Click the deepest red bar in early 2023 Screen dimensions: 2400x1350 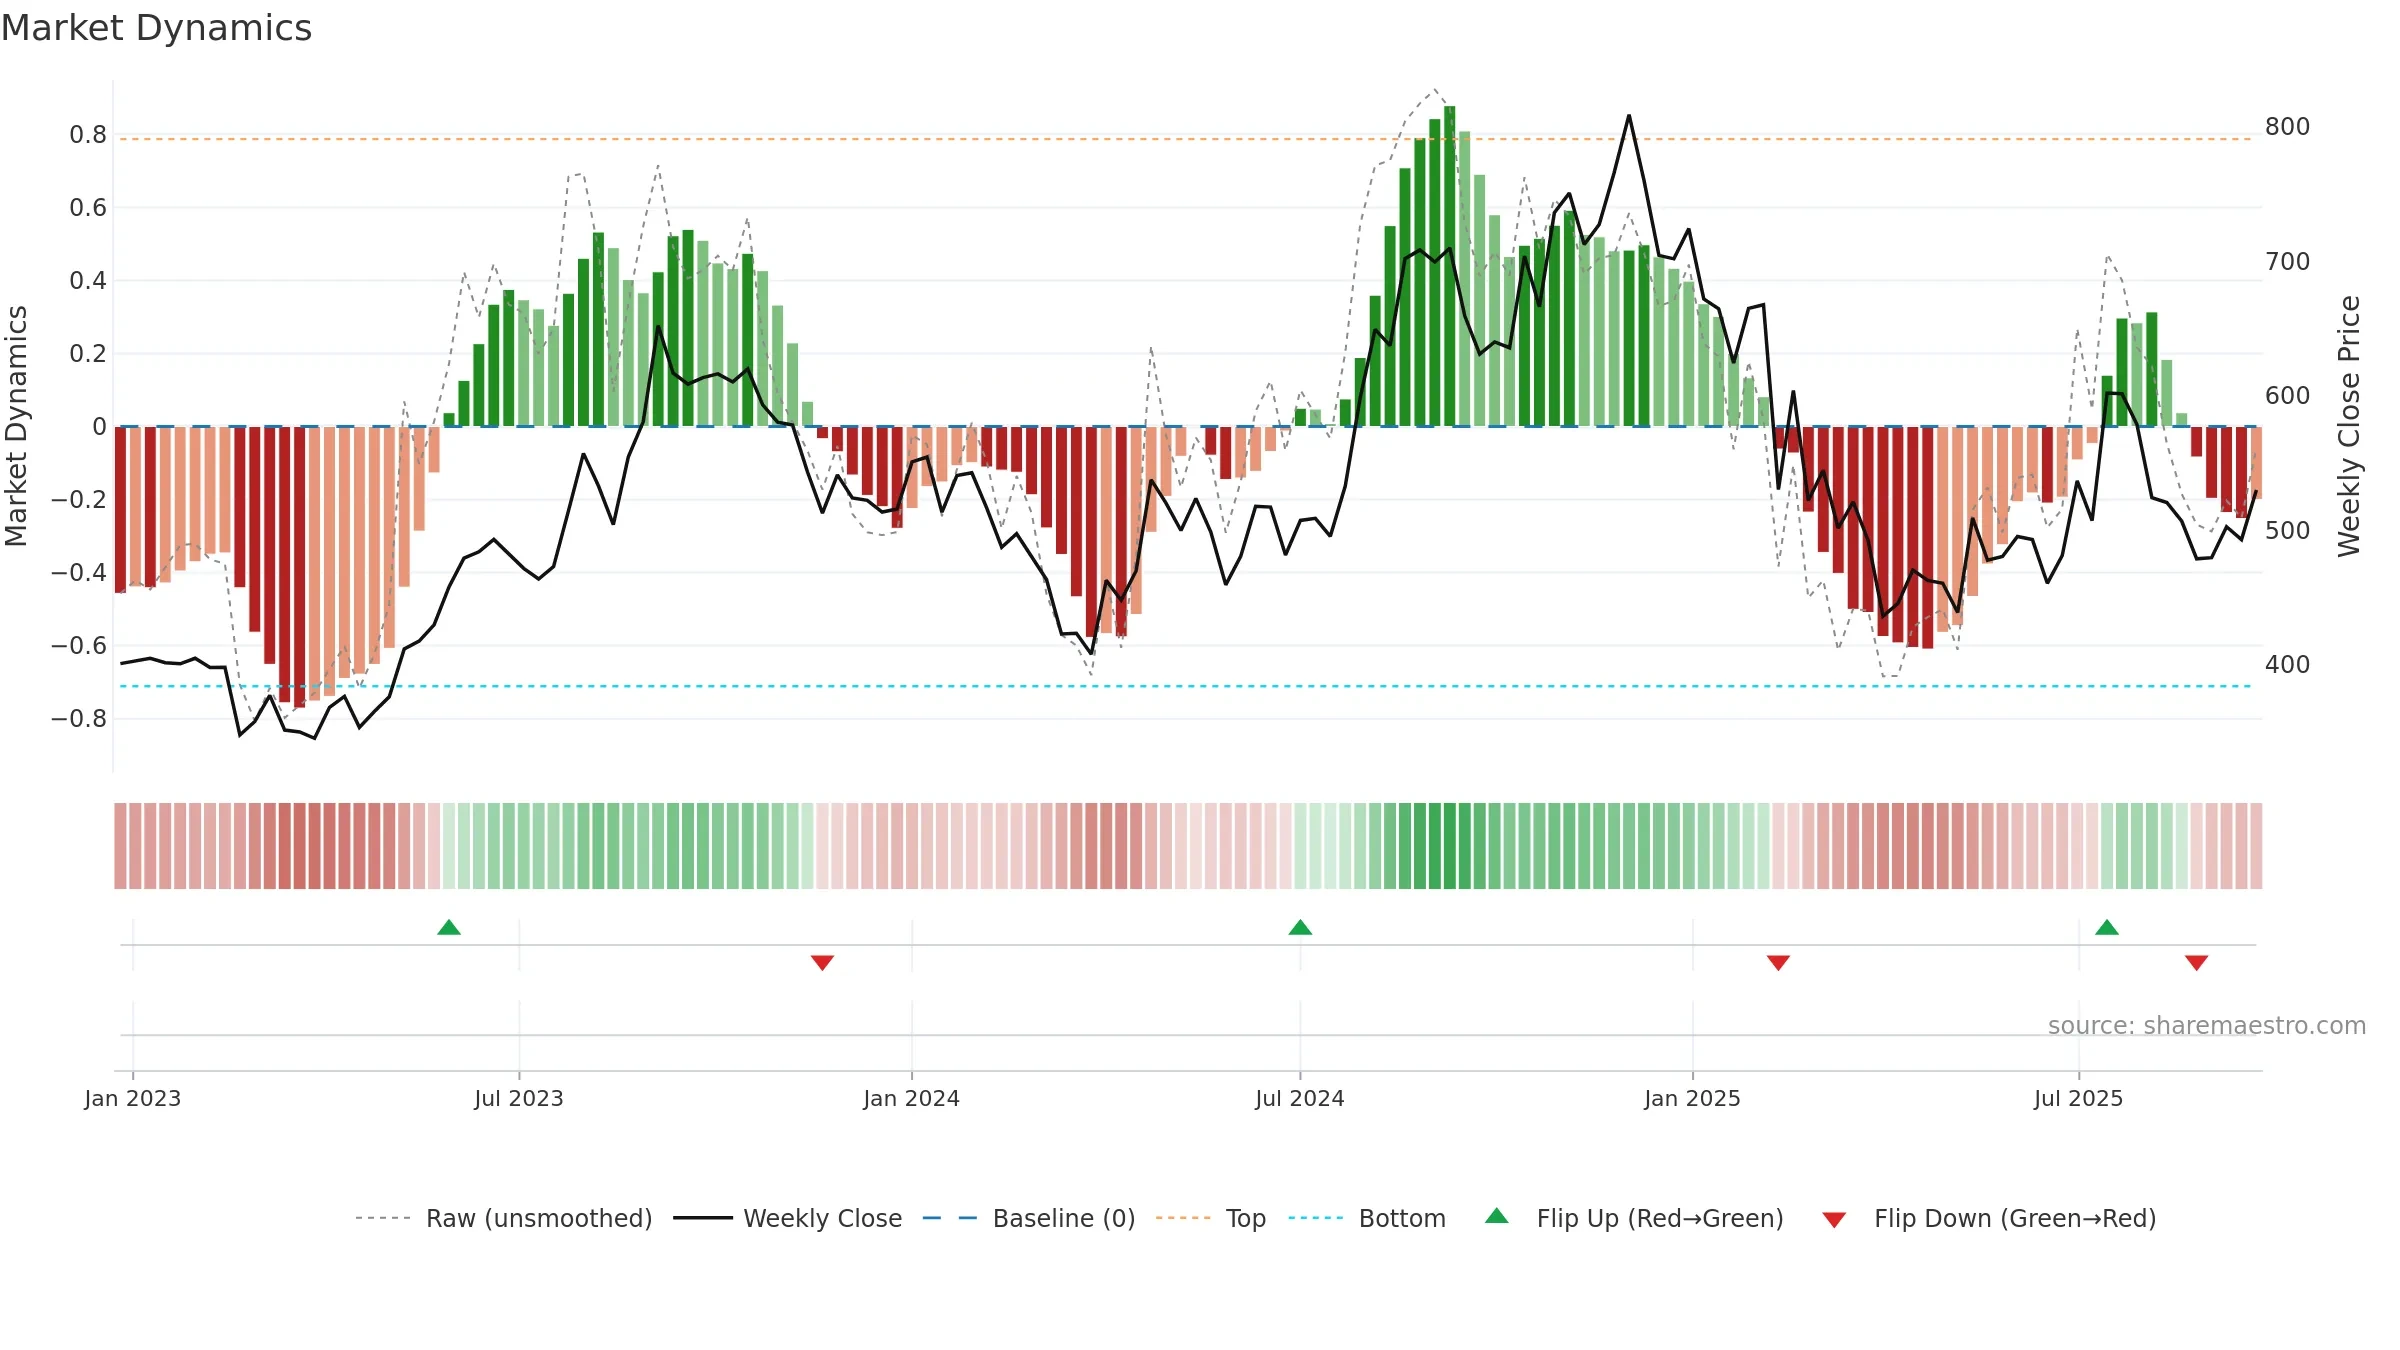299,567
